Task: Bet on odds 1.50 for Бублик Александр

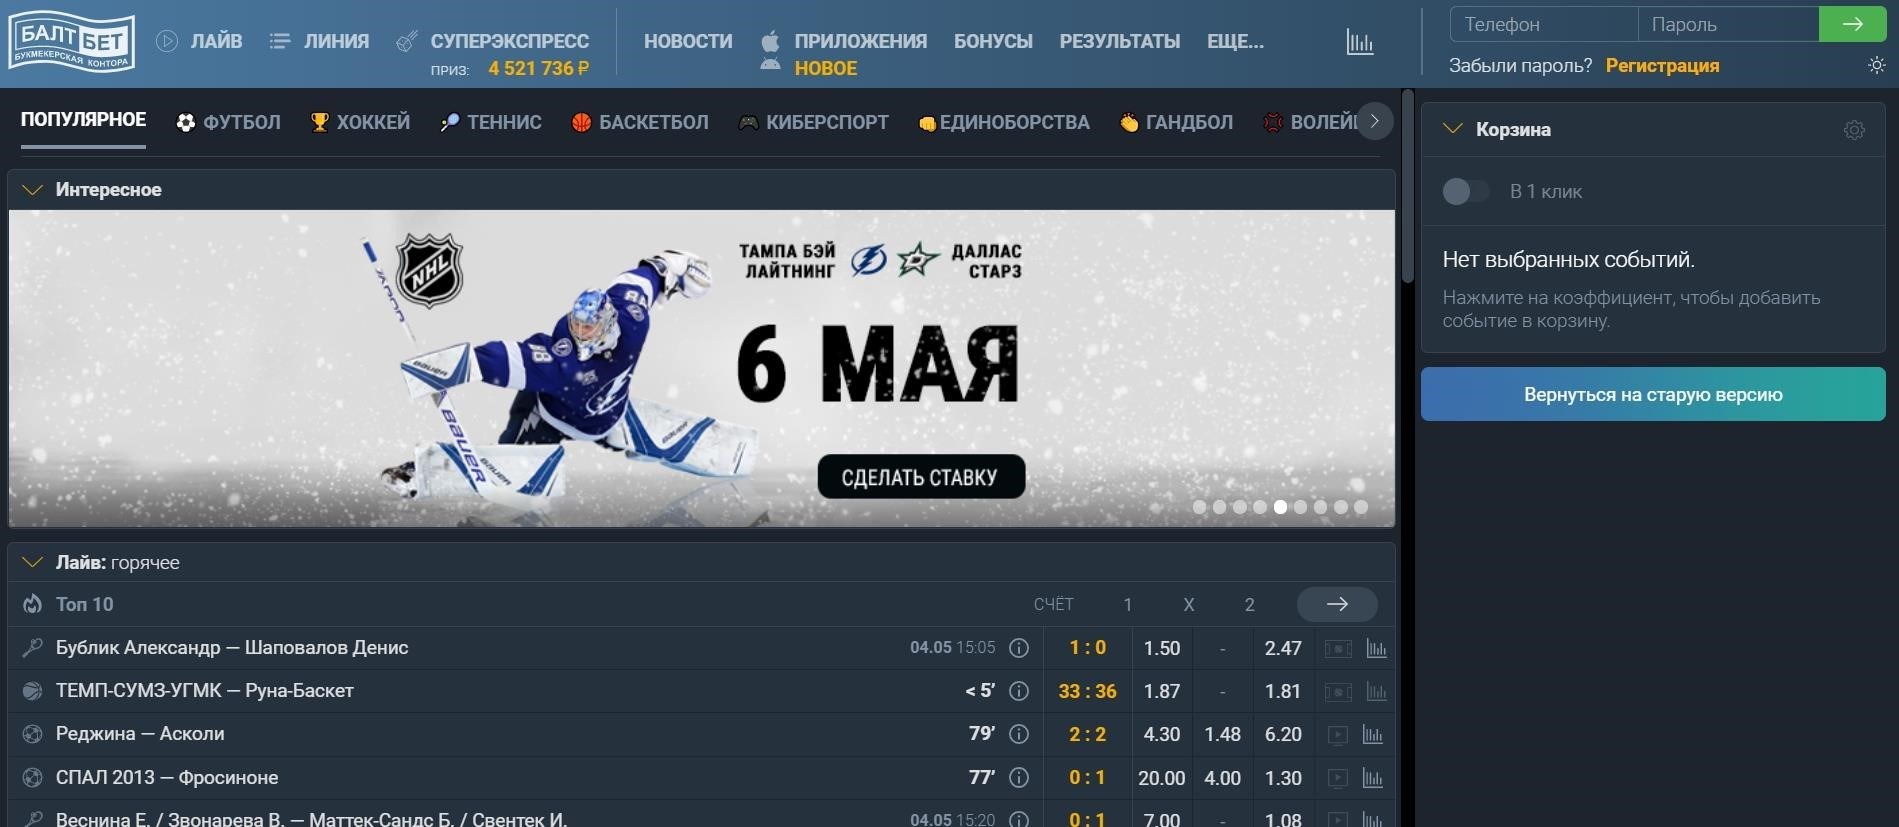Action: click(1162, 648)
